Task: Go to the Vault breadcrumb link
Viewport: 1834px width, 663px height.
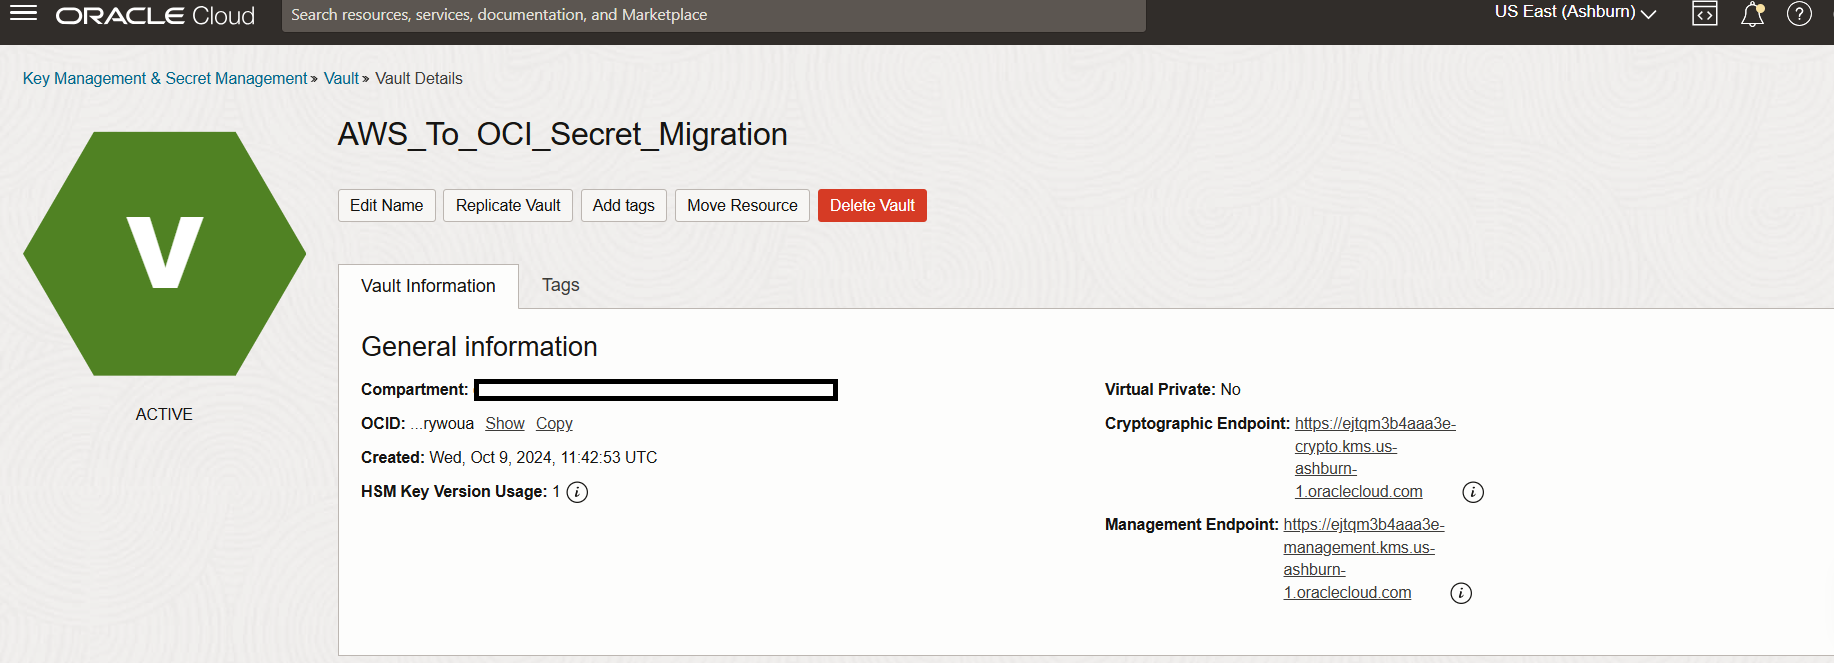Action: click(341, 78)
